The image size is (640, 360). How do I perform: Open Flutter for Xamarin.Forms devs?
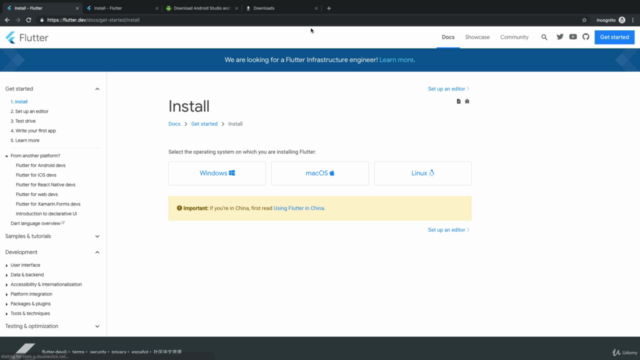[x=48, y=204]
